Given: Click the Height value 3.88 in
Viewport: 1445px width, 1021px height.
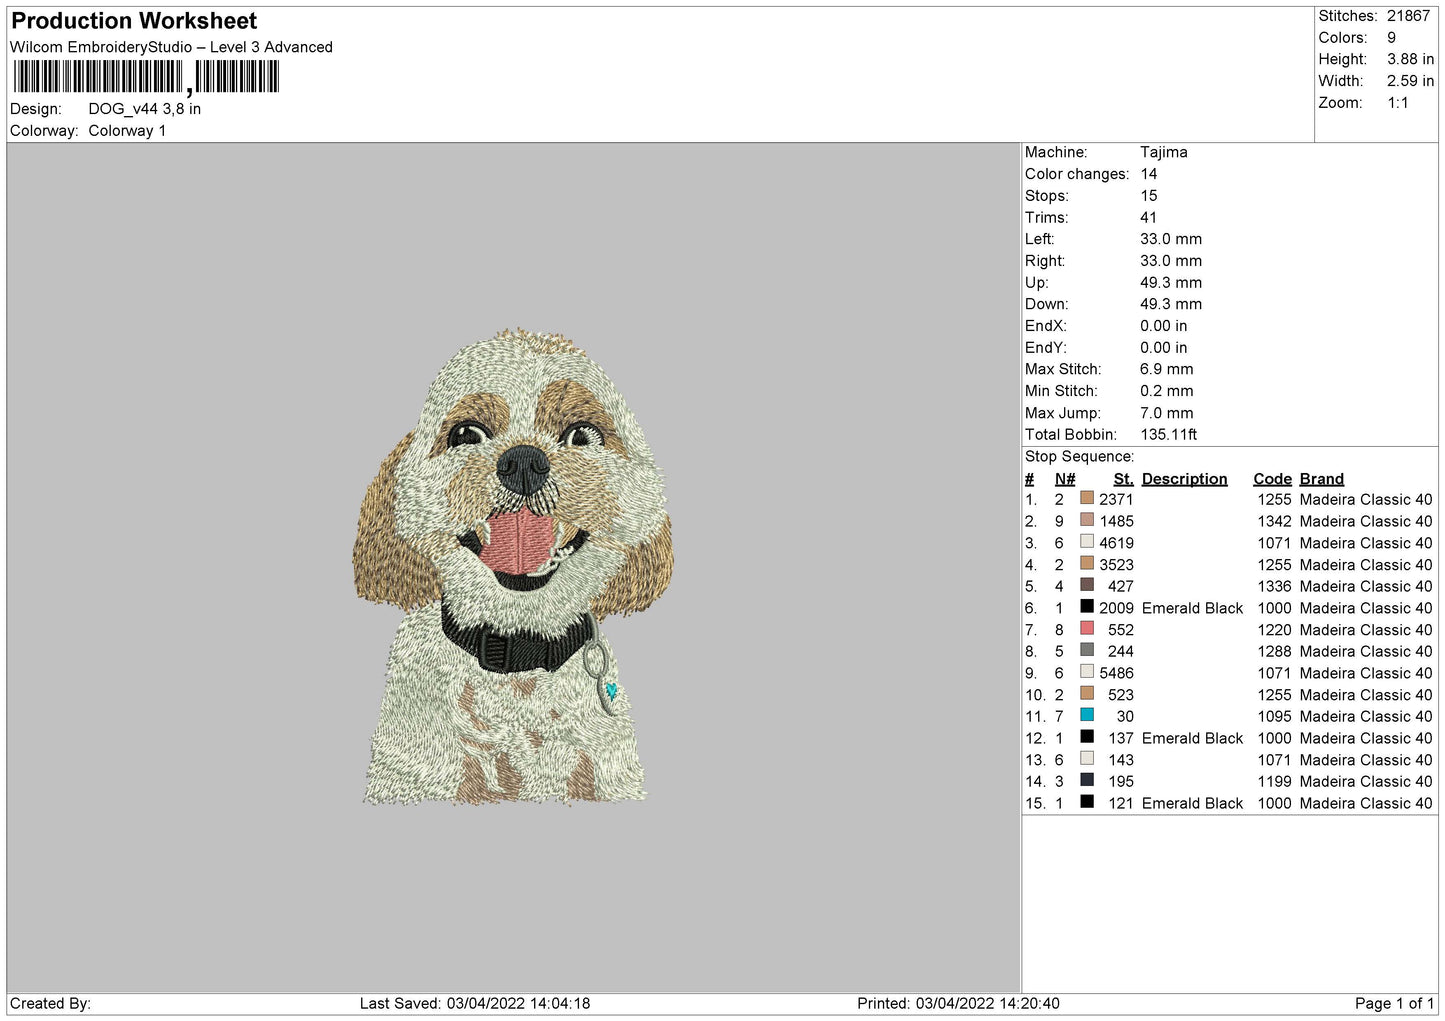Looking at the screenshot, I should coord(1410,60).
